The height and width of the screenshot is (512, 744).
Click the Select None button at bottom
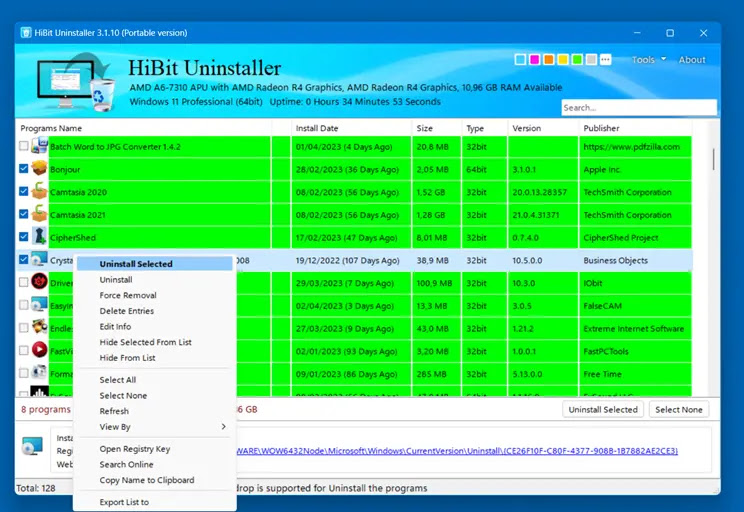coord(679,410)
